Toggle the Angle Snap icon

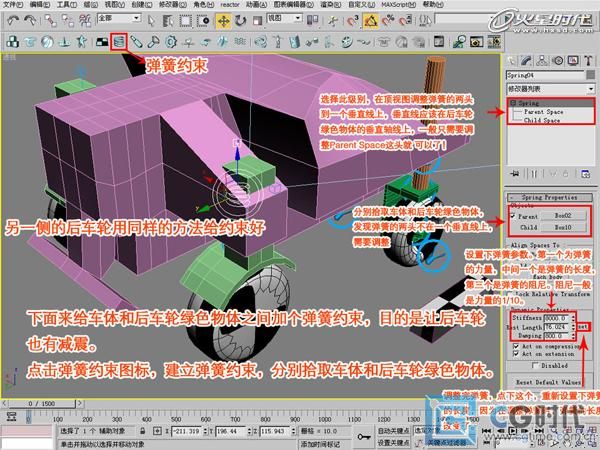(x=370, y=21)
